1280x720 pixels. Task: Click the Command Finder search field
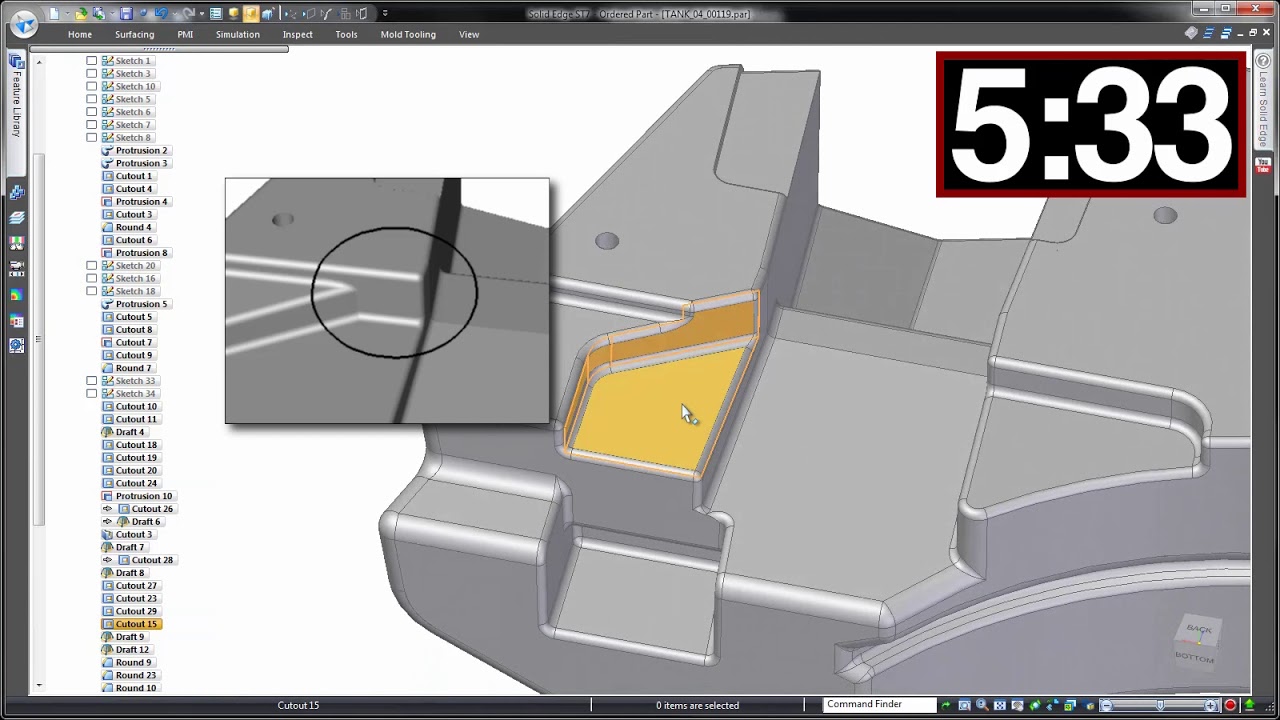[880, 705]
